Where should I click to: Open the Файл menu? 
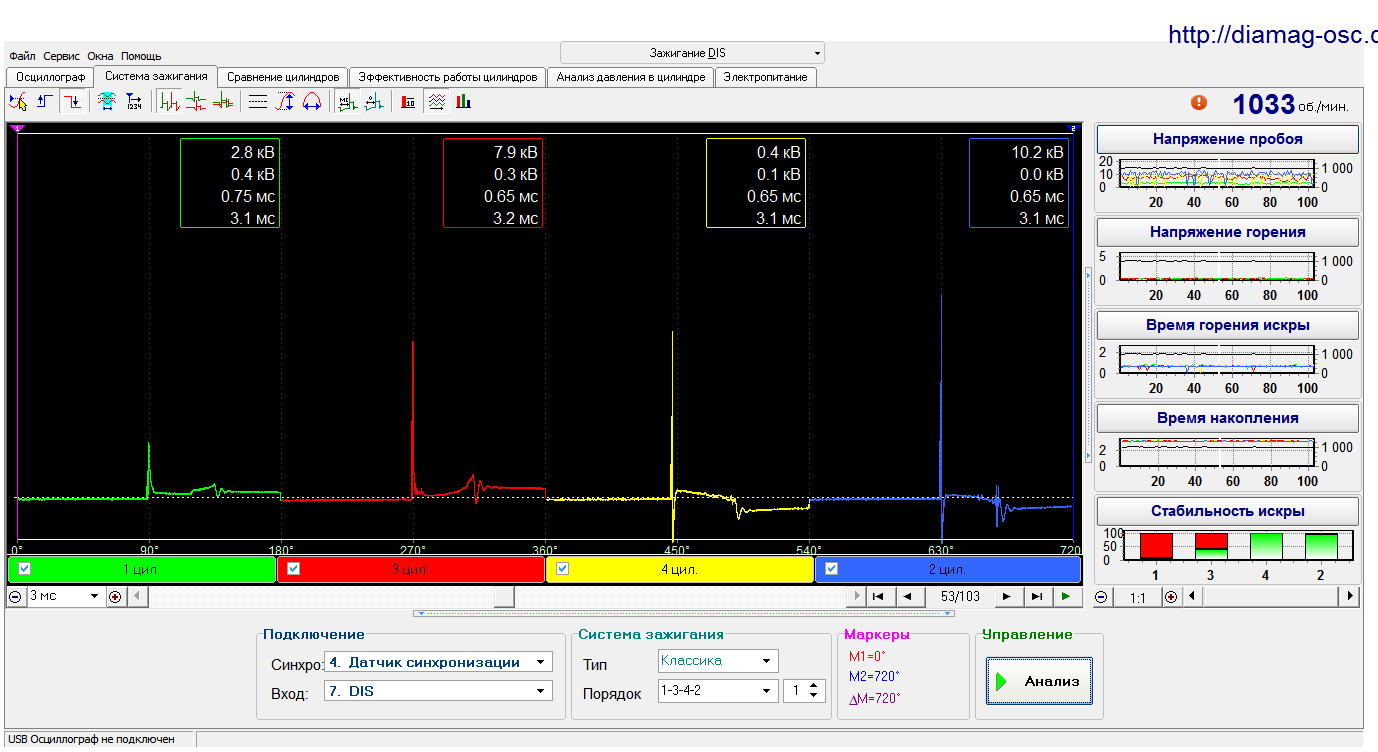coord(22,56)
